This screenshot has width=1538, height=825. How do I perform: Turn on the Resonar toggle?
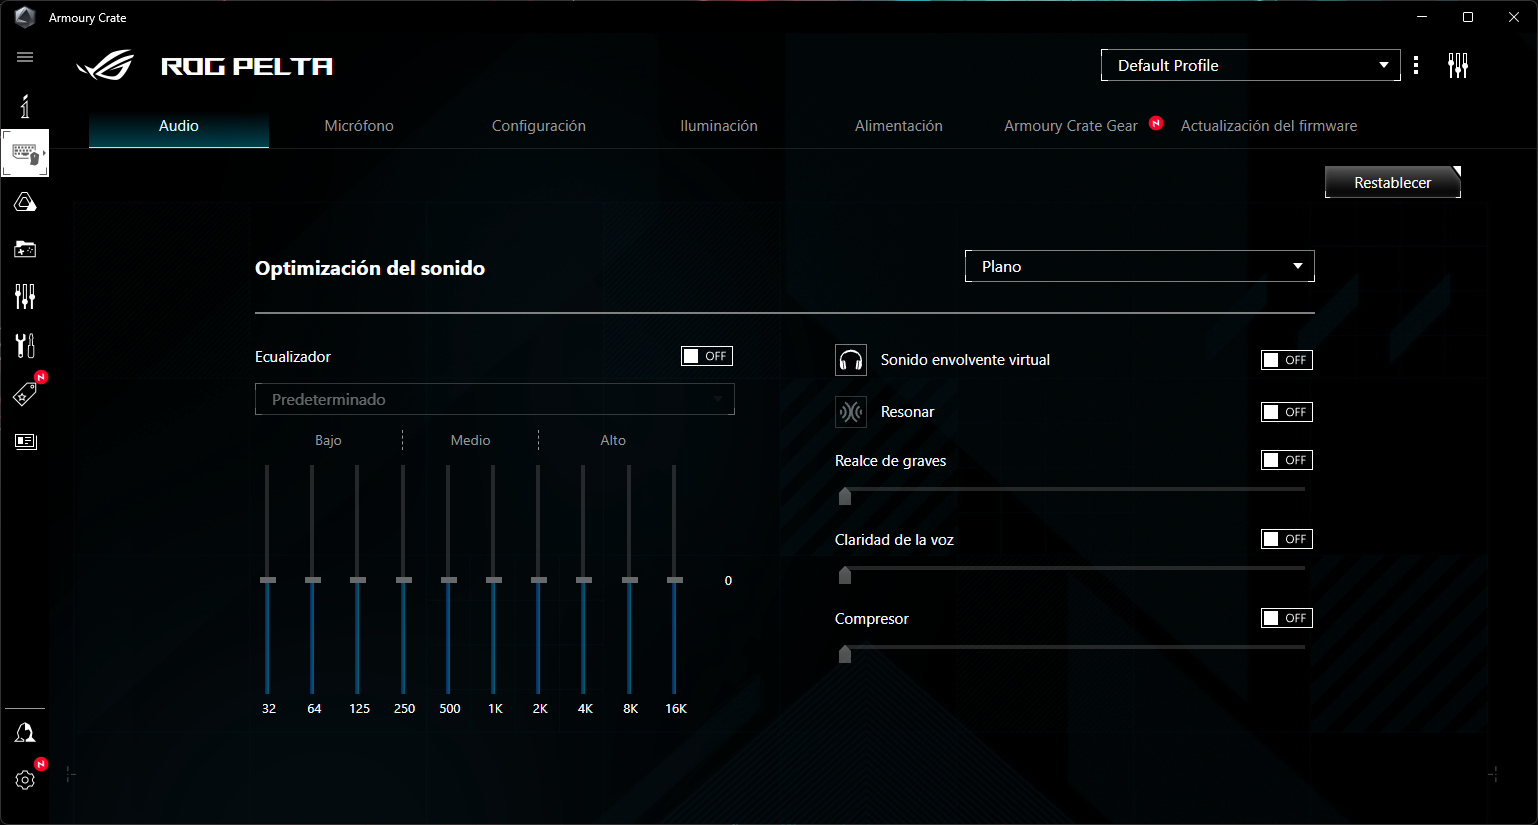point(1287,412)
